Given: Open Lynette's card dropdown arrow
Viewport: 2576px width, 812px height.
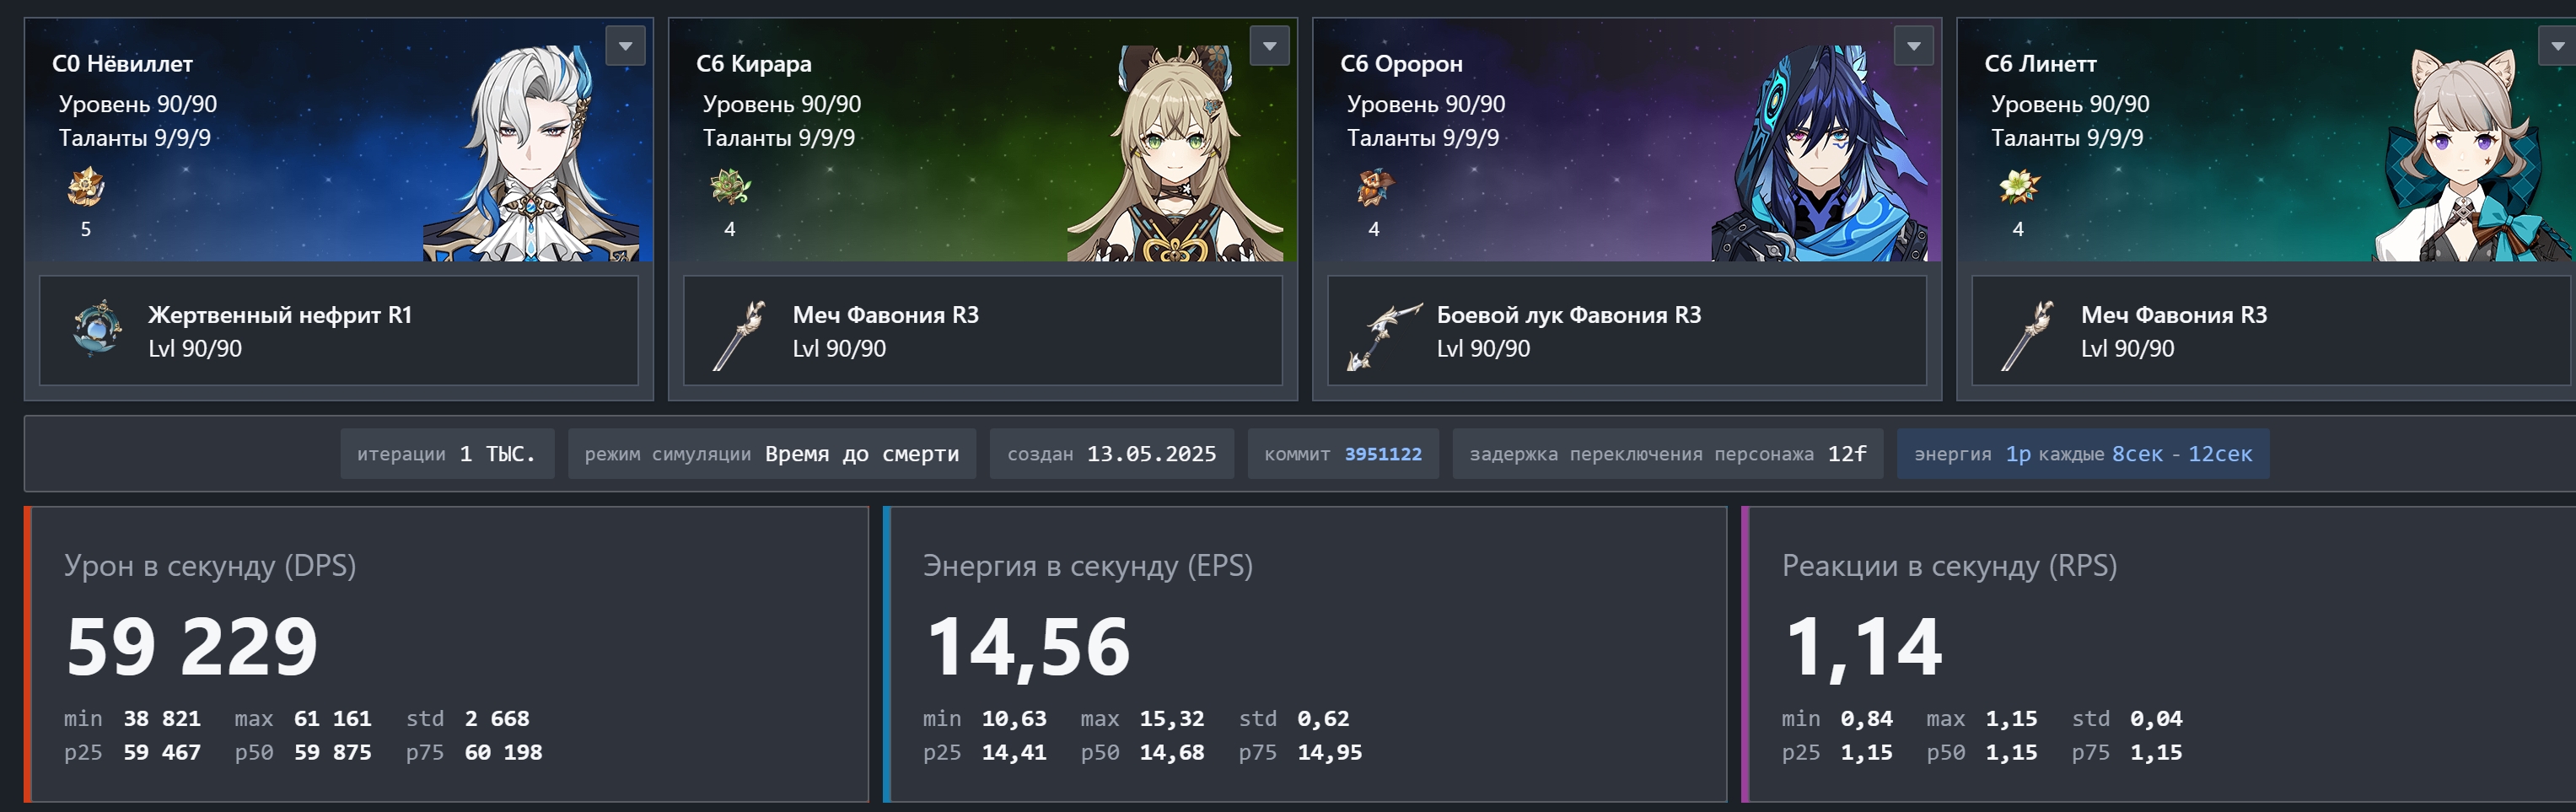Looking at the screenshot, I should (x=2557, y=46).
